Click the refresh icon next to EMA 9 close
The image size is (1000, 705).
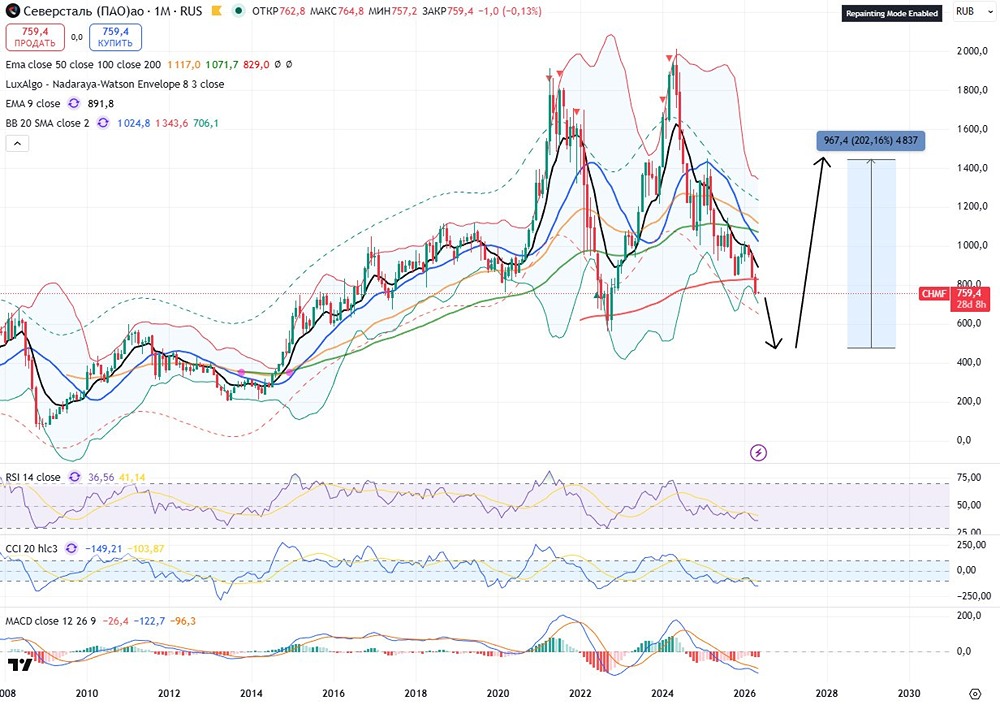(x=74, y=103)
